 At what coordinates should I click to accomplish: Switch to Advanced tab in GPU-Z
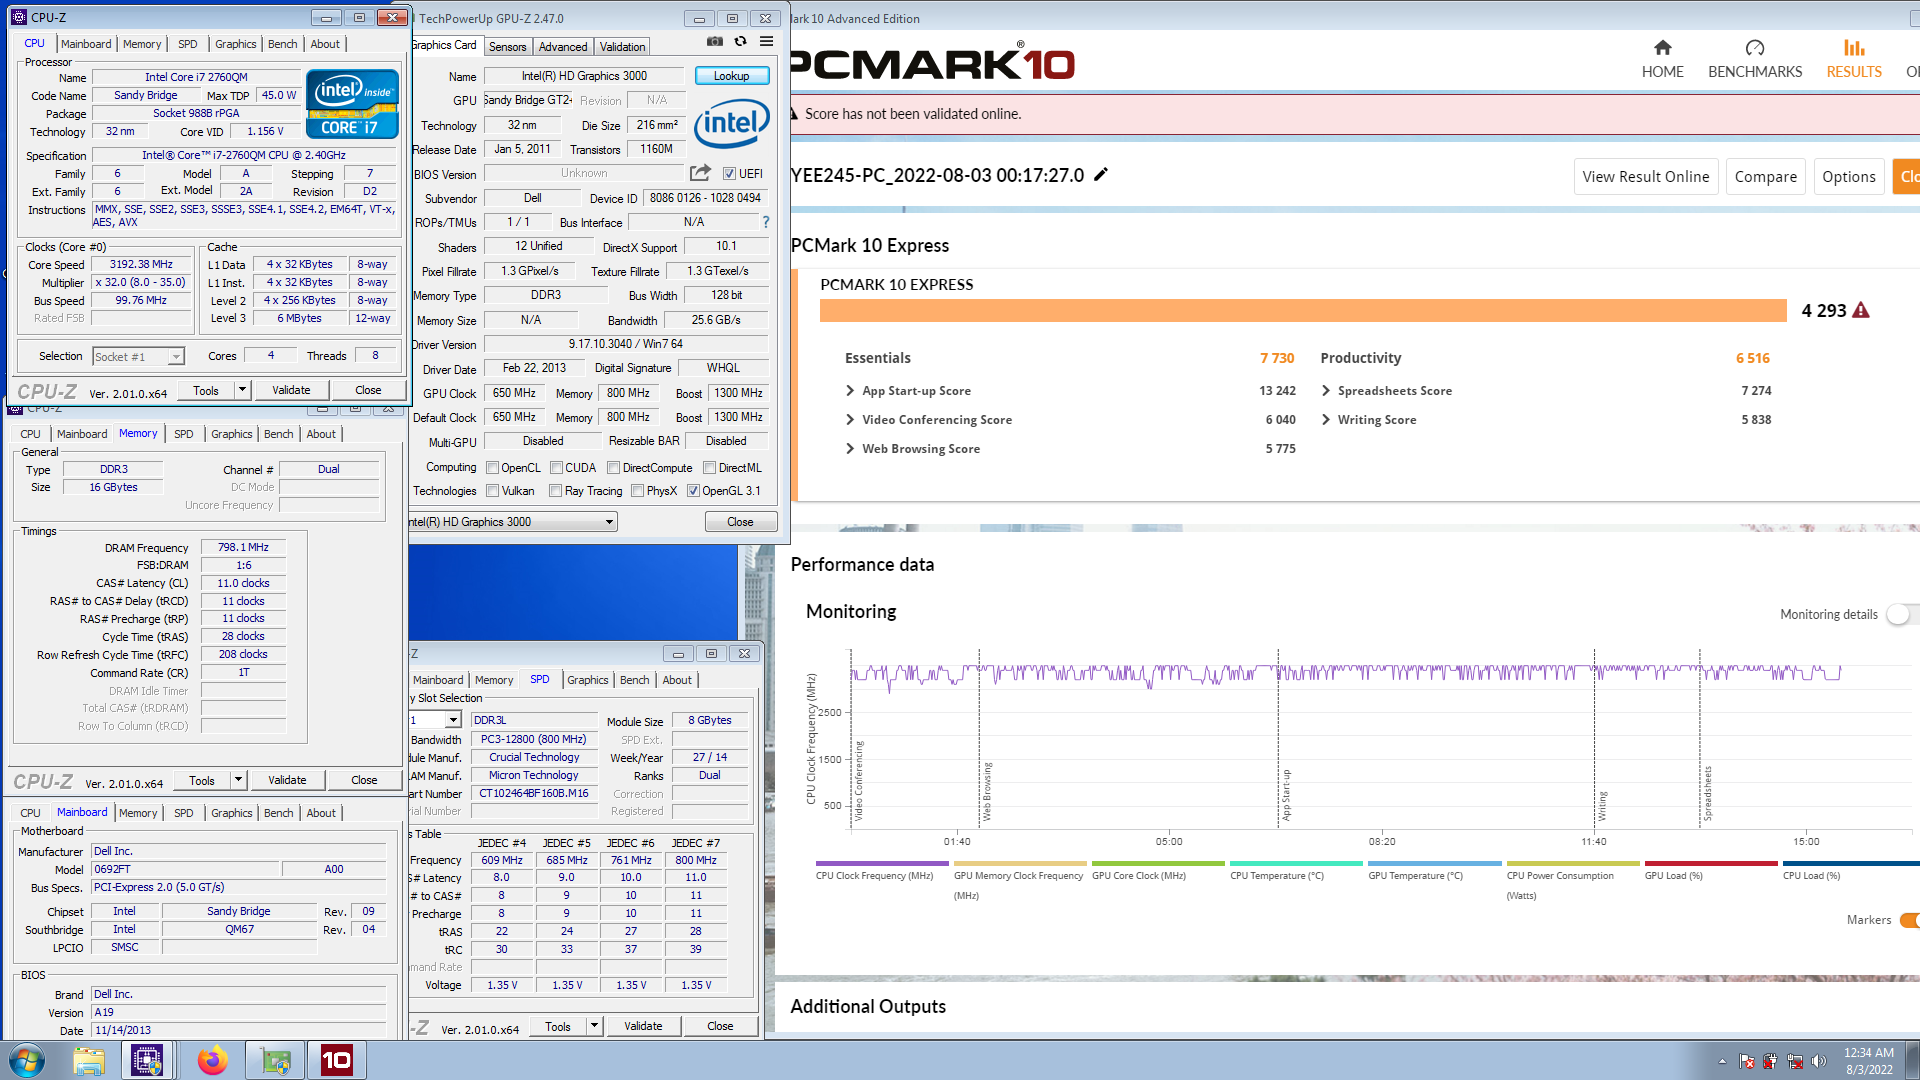tap(563, 47)
